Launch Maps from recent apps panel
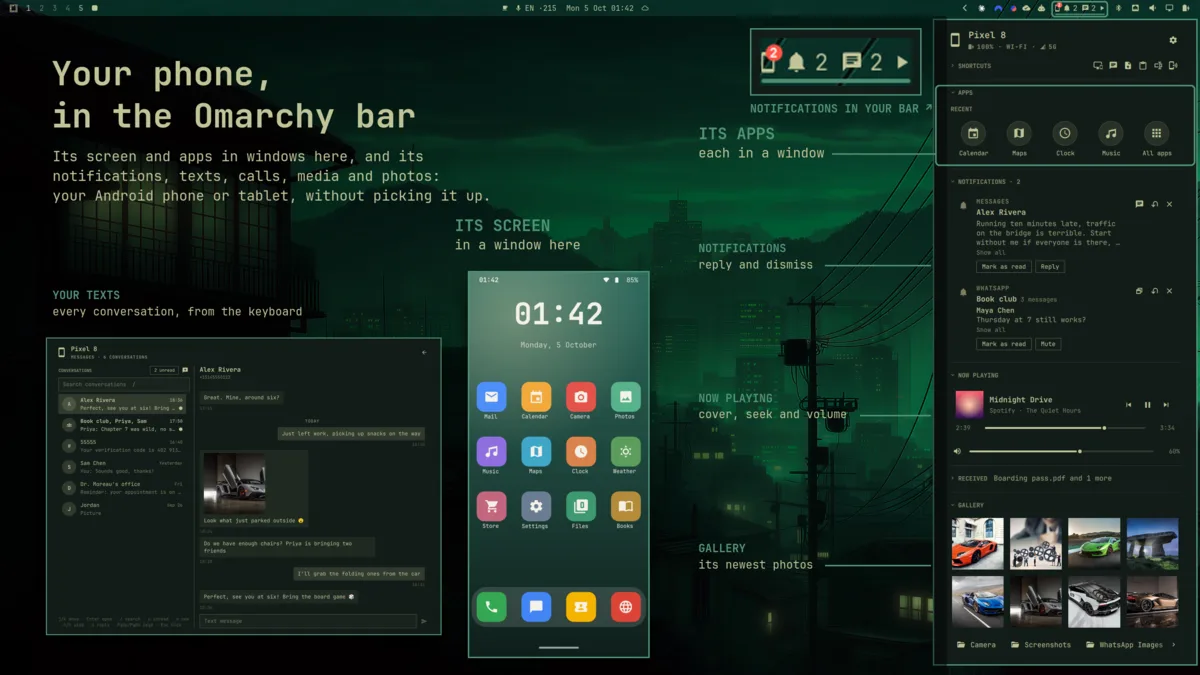Viewport: 1200px width, 675px height. (x=1019, y=133)
